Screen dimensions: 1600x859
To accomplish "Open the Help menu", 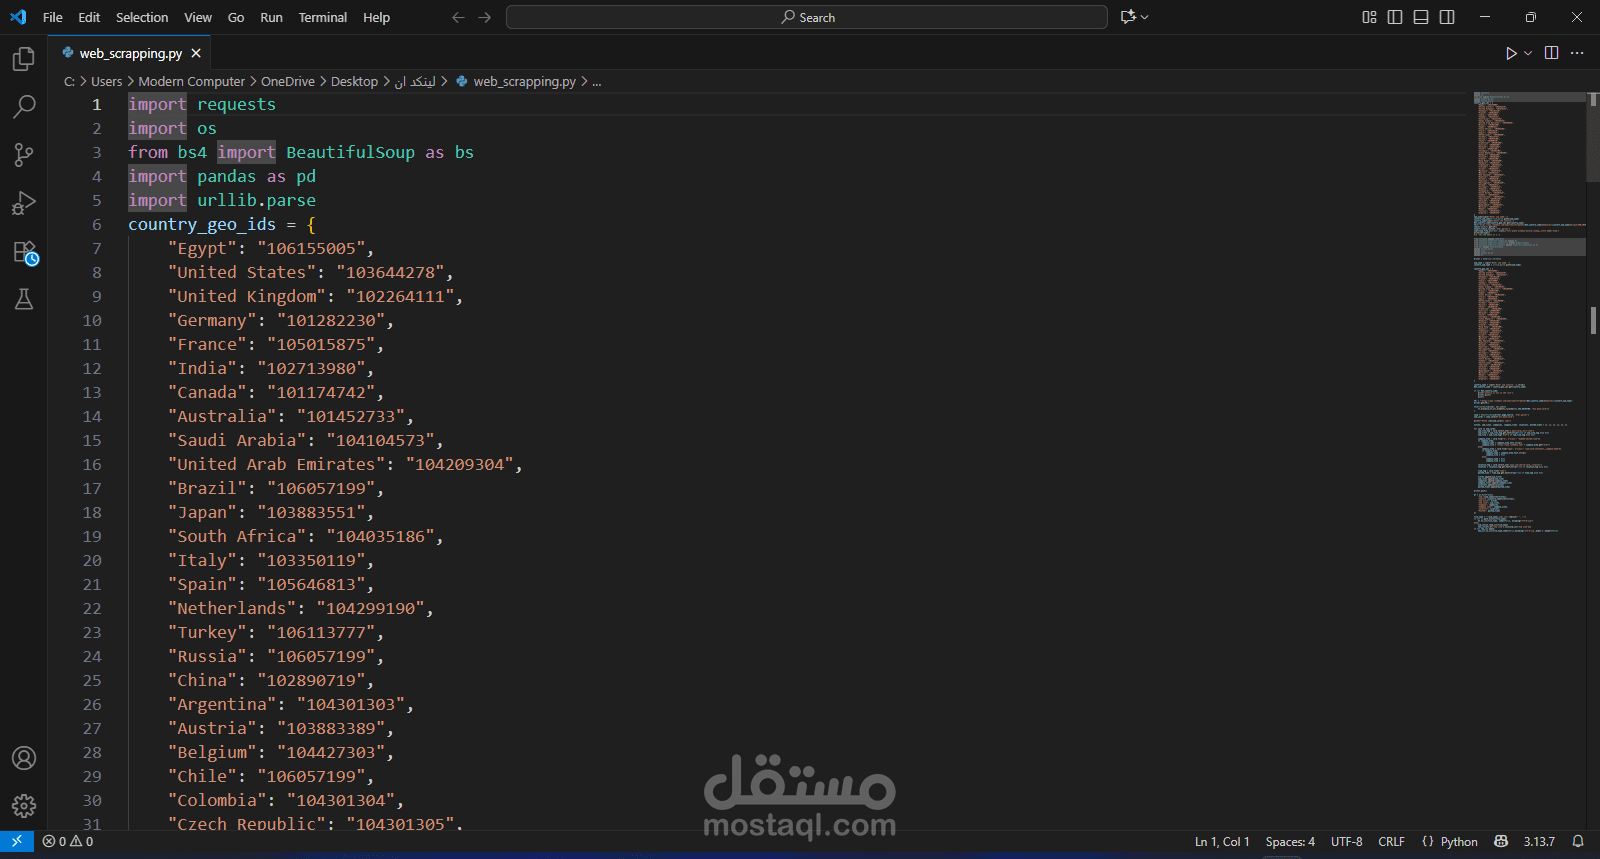I will pyautogui.click(x=377, y=17).
